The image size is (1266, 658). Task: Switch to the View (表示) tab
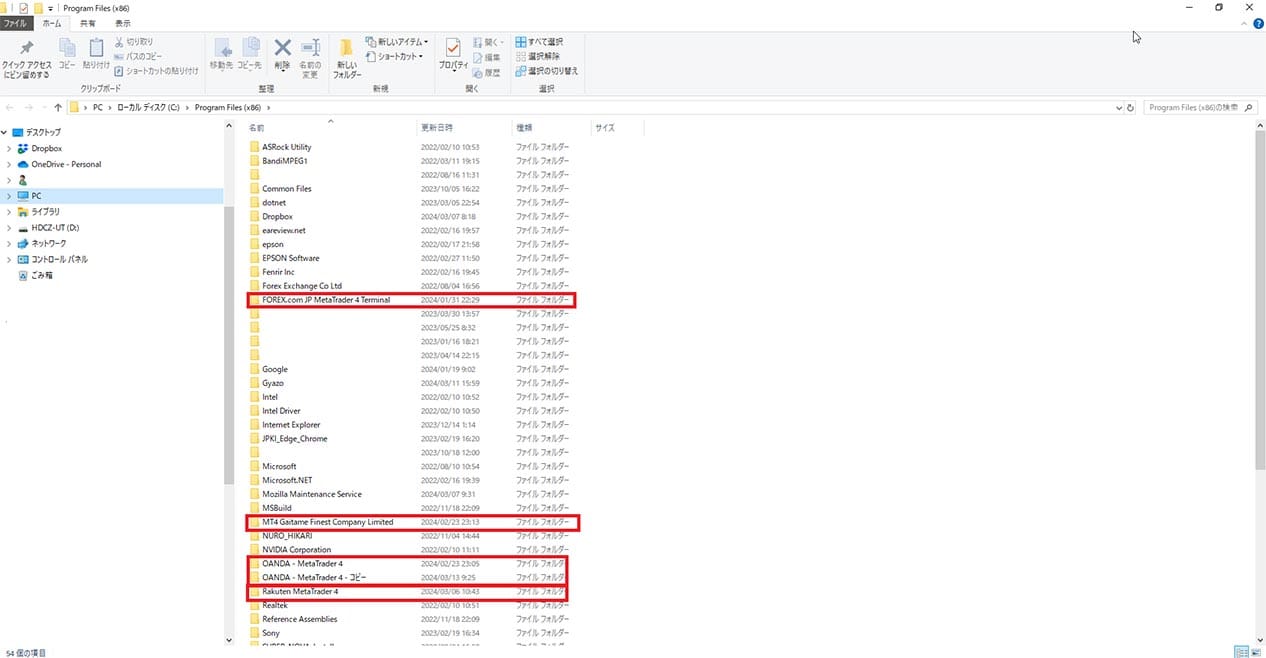(x=122, y=22)
